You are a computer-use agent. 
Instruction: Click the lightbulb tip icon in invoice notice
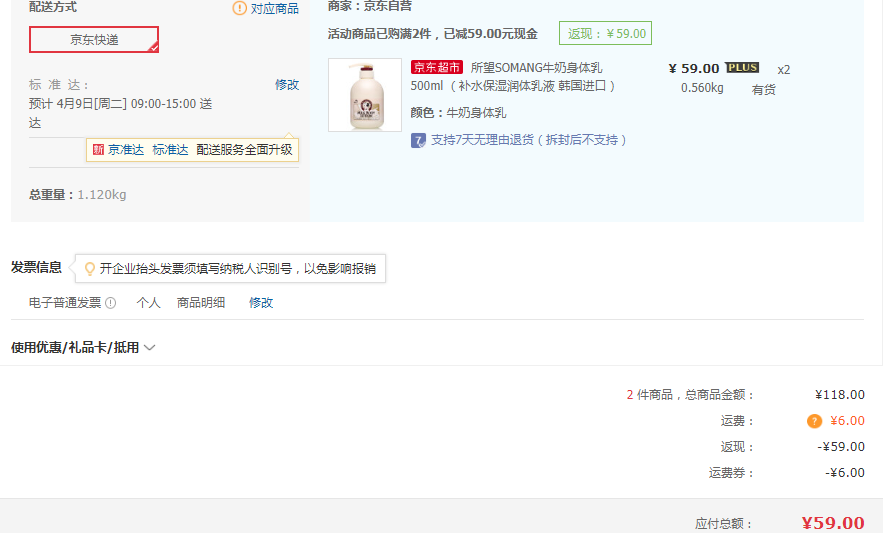pos(89,269)
